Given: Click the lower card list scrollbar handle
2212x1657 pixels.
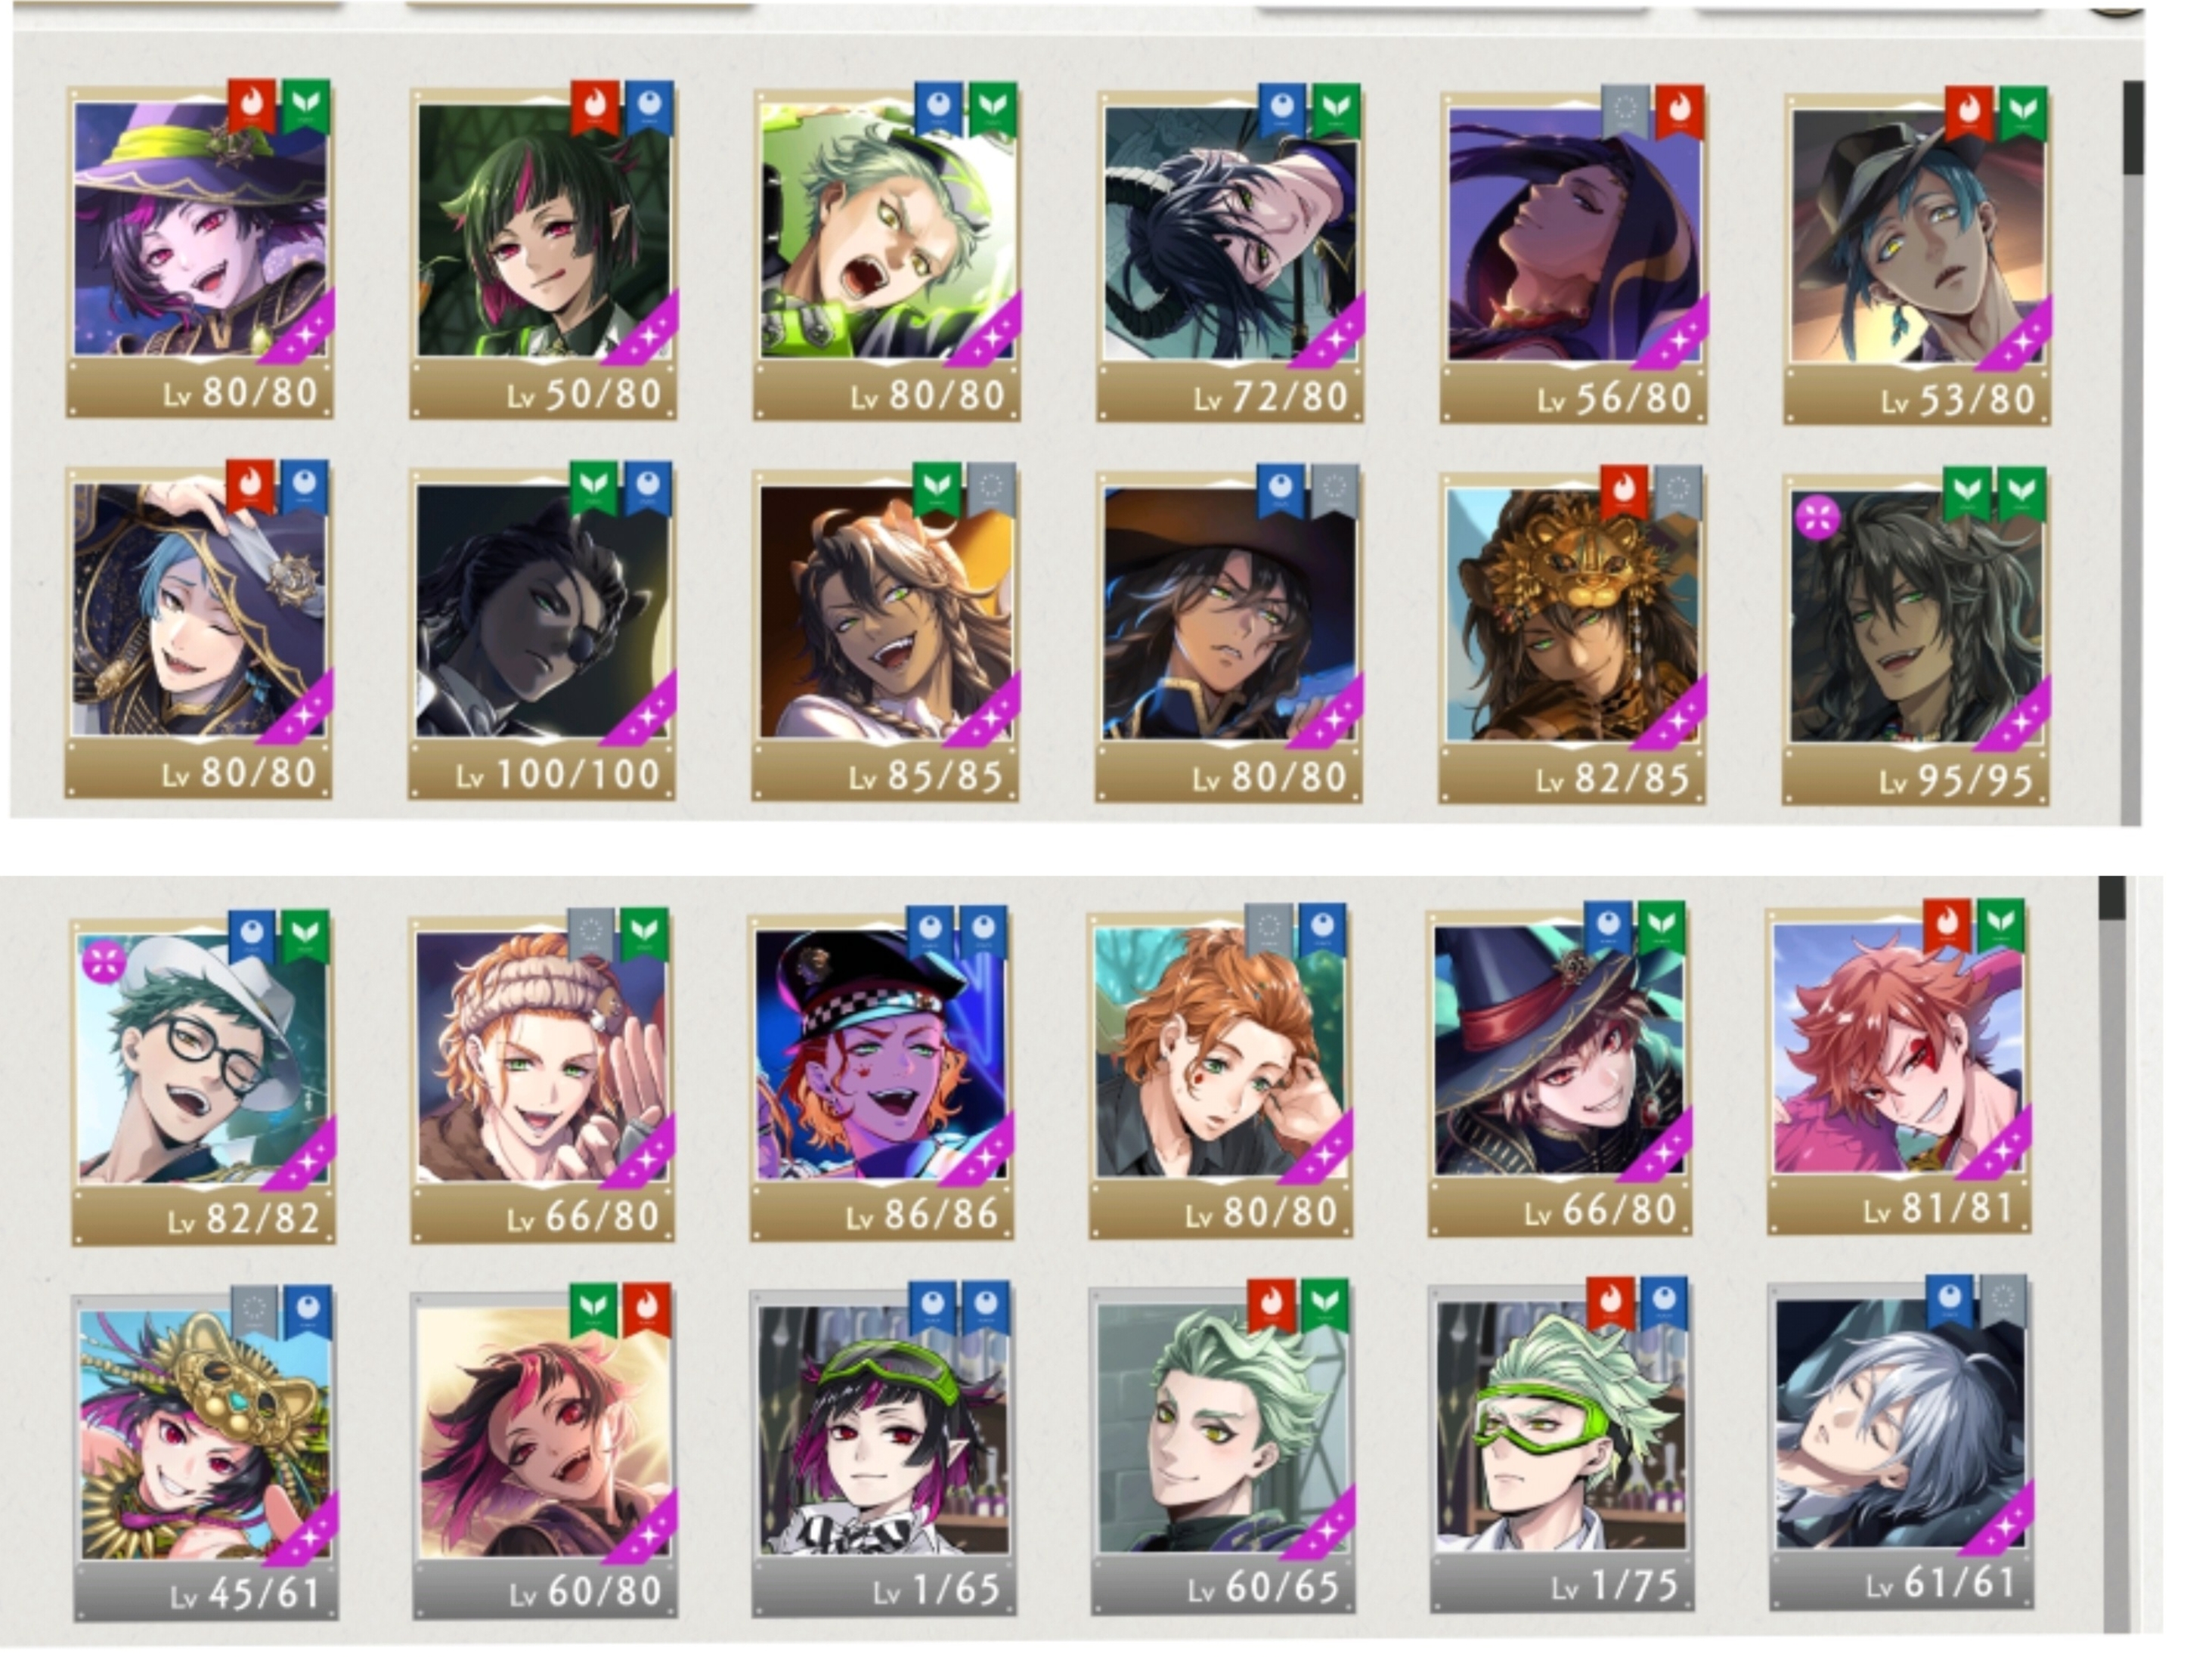Looking at the screenshot, I should pos(2112,897).
